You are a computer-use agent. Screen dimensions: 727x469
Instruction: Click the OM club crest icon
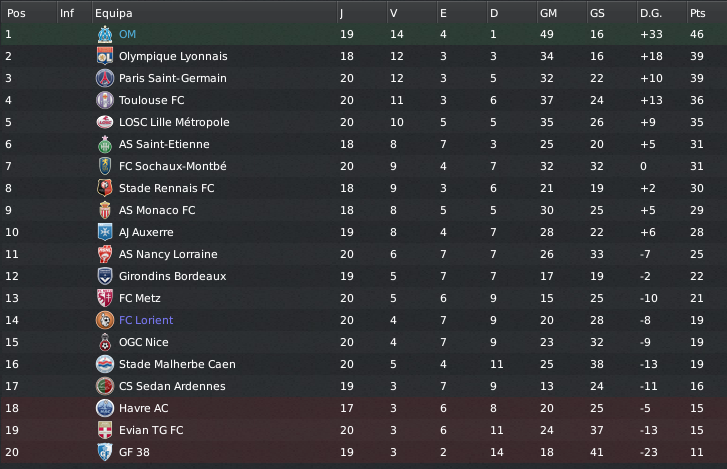tap(104, 34)
